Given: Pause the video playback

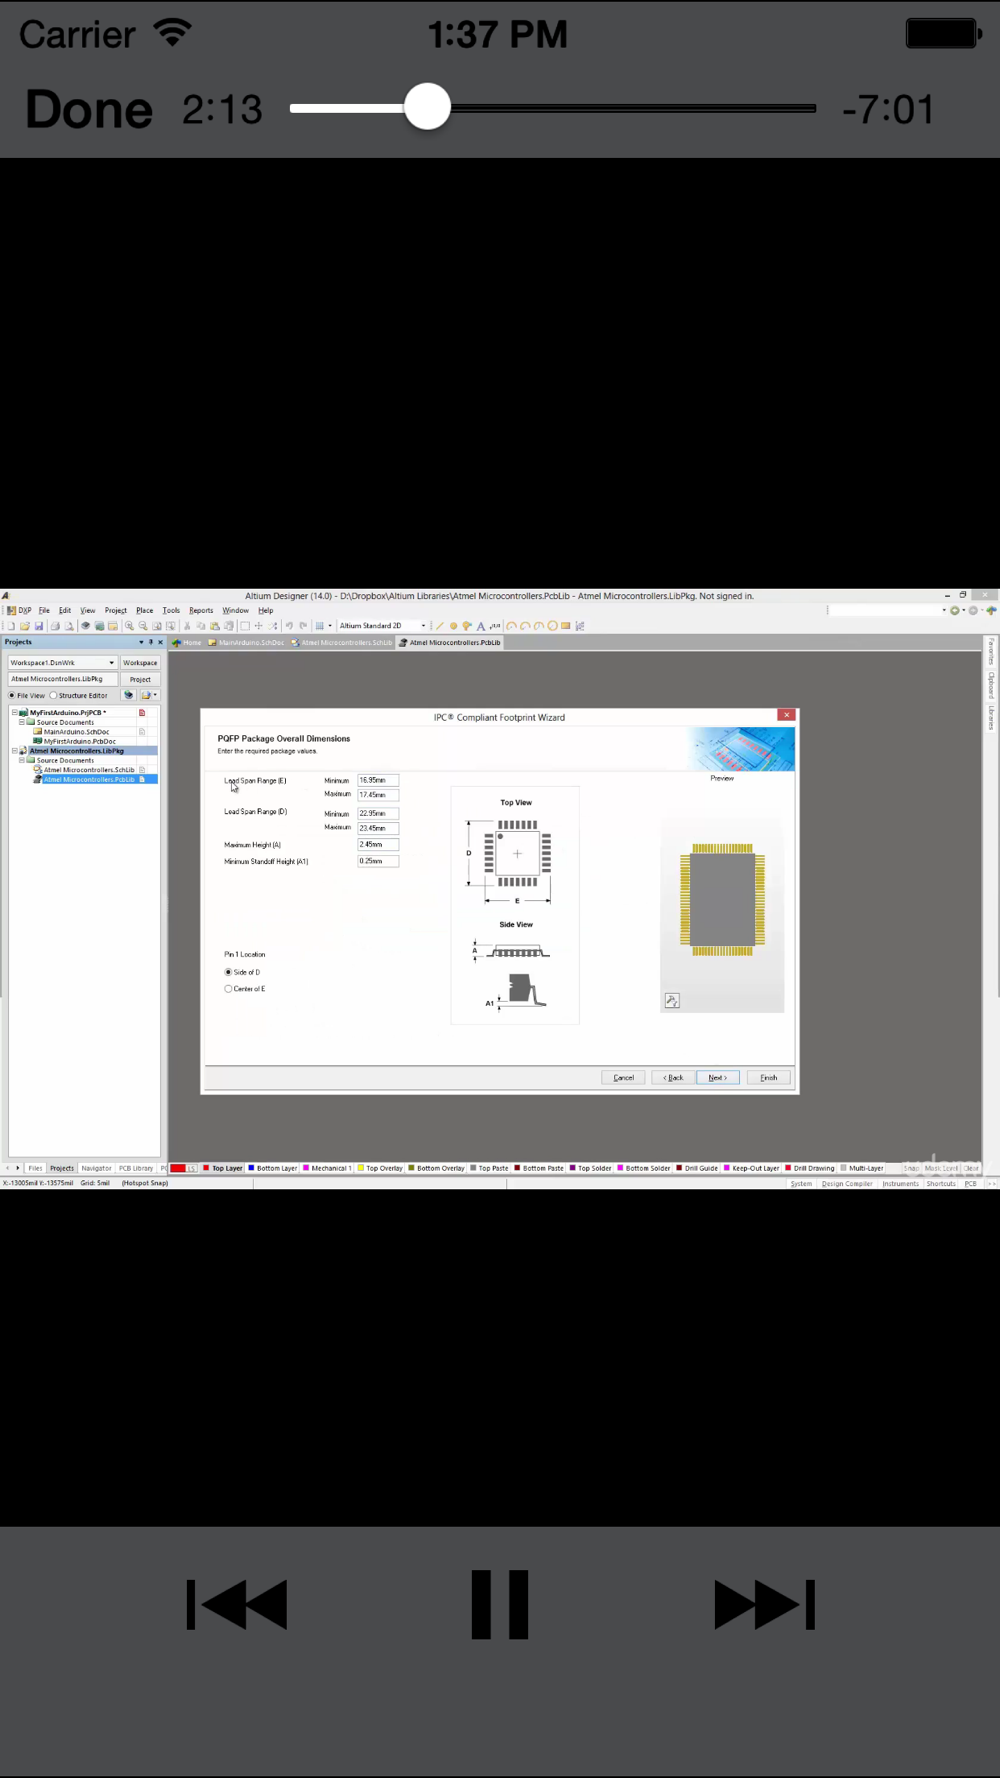Looking at the screenshot, I should click(x=499, y=1604).
